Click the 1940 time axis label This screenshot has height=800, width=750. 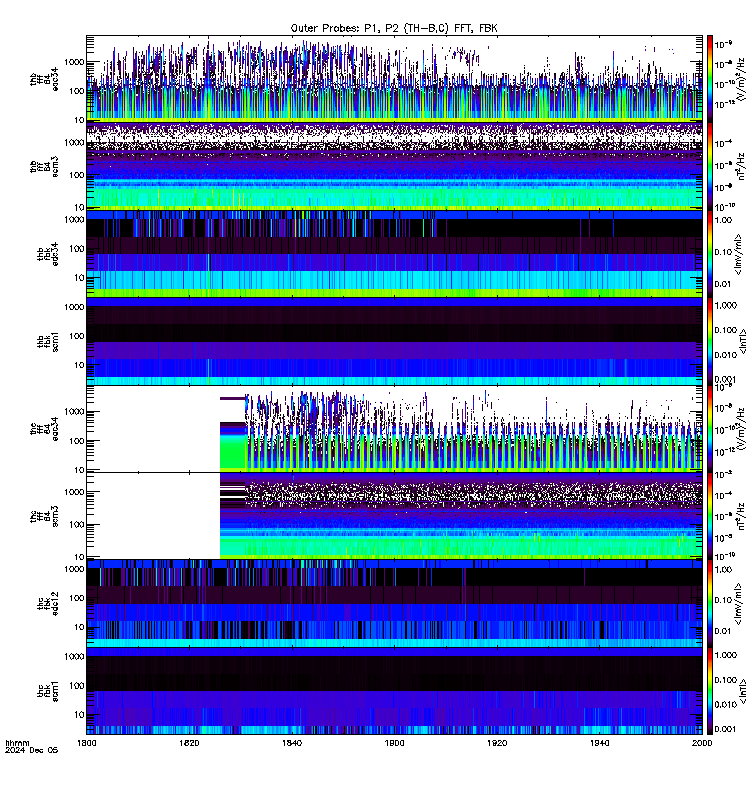coord(599,743)
